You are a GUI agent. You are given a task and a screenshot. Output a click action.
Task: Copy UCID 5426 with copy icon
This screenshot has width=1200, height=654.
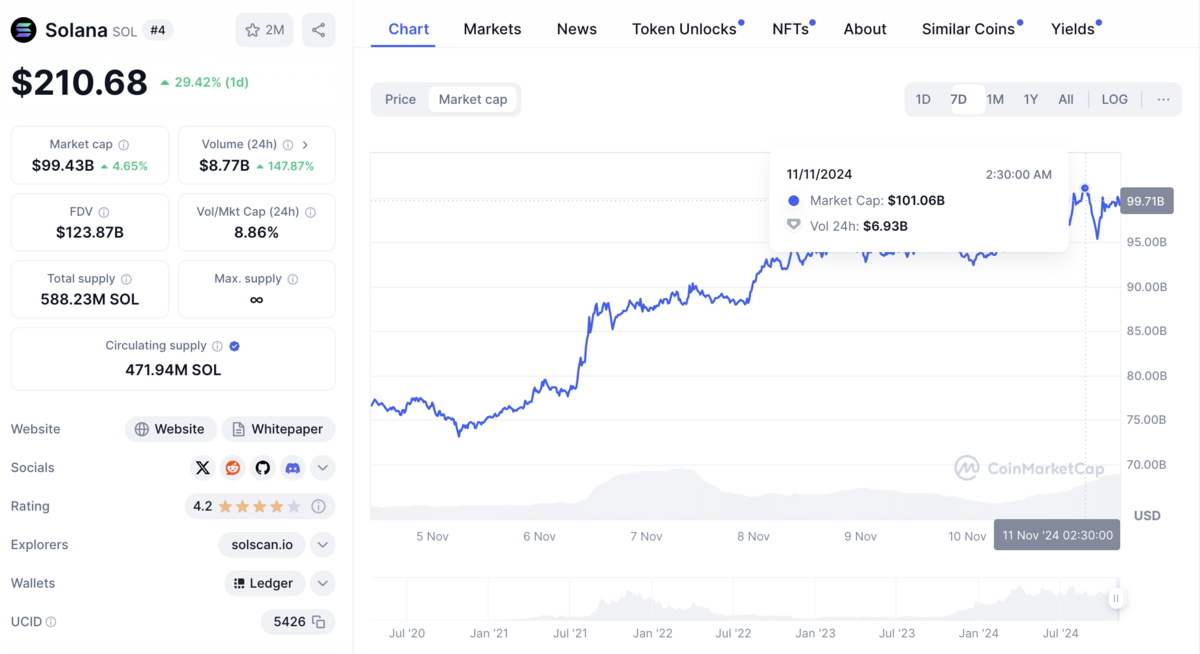coord(319,622)
